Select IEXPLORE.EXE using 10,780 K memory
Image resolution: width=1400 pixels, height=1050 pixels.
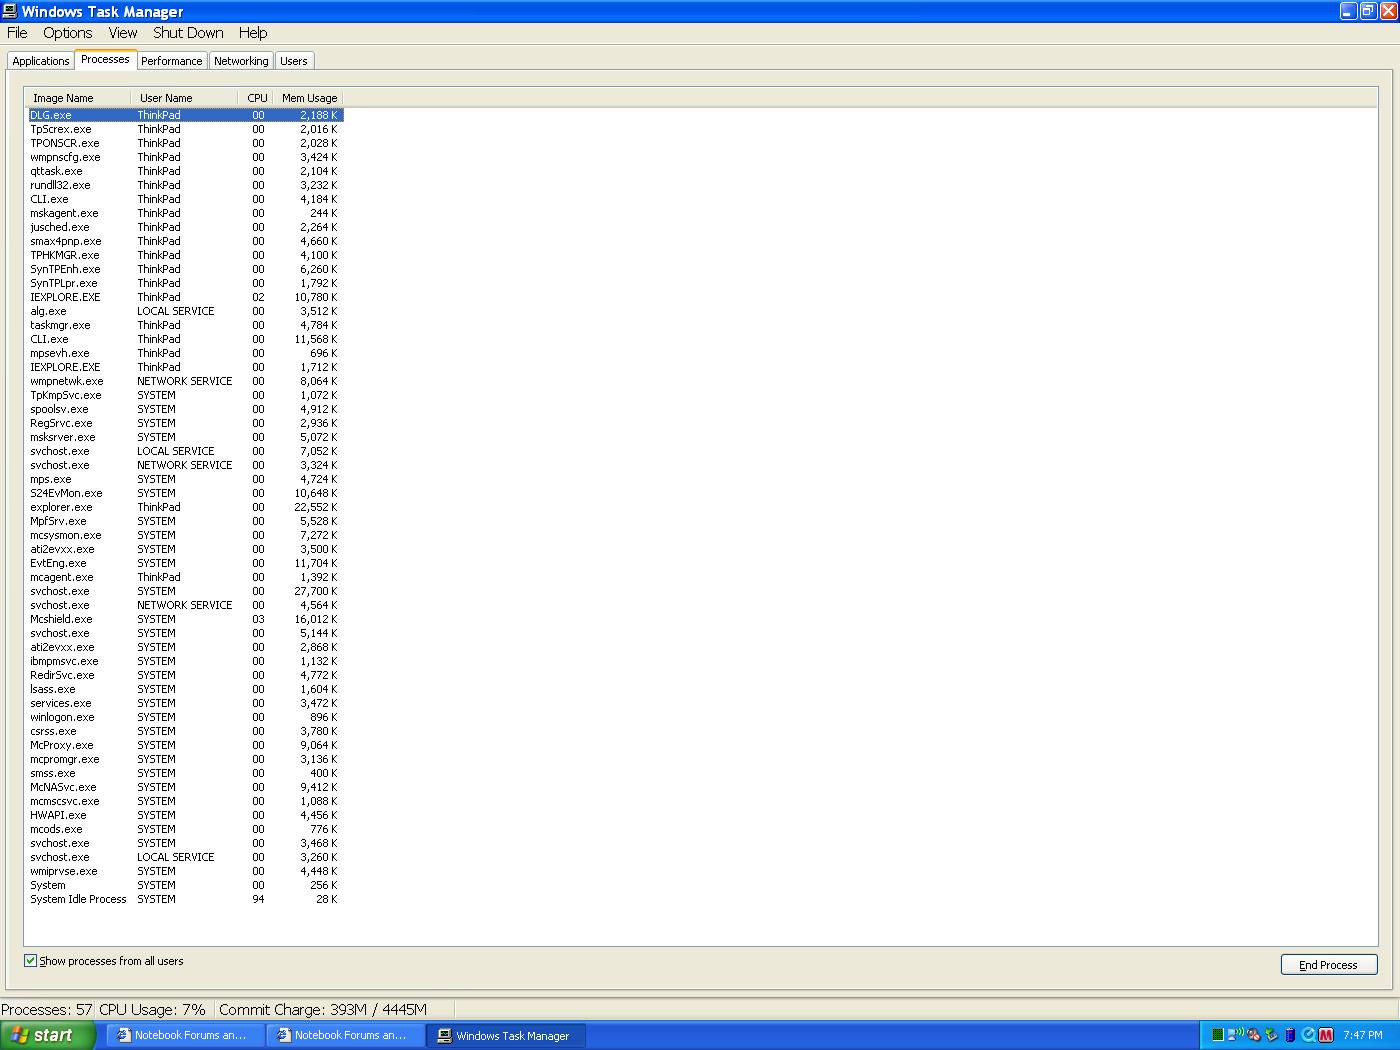point(186,297)
